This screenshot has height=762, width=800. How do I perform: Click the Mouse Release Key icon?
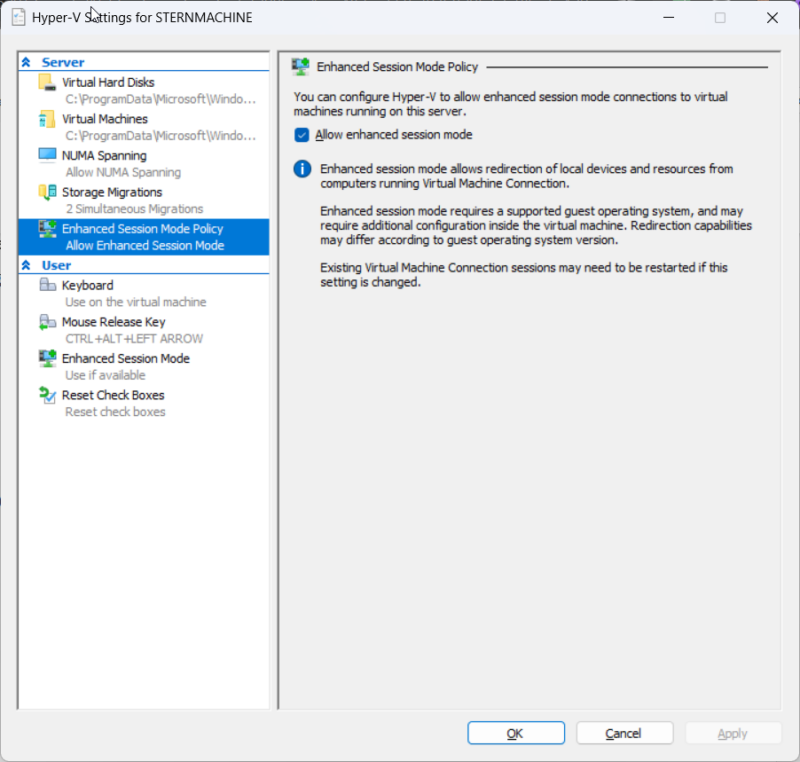click(x=47, y=322)
